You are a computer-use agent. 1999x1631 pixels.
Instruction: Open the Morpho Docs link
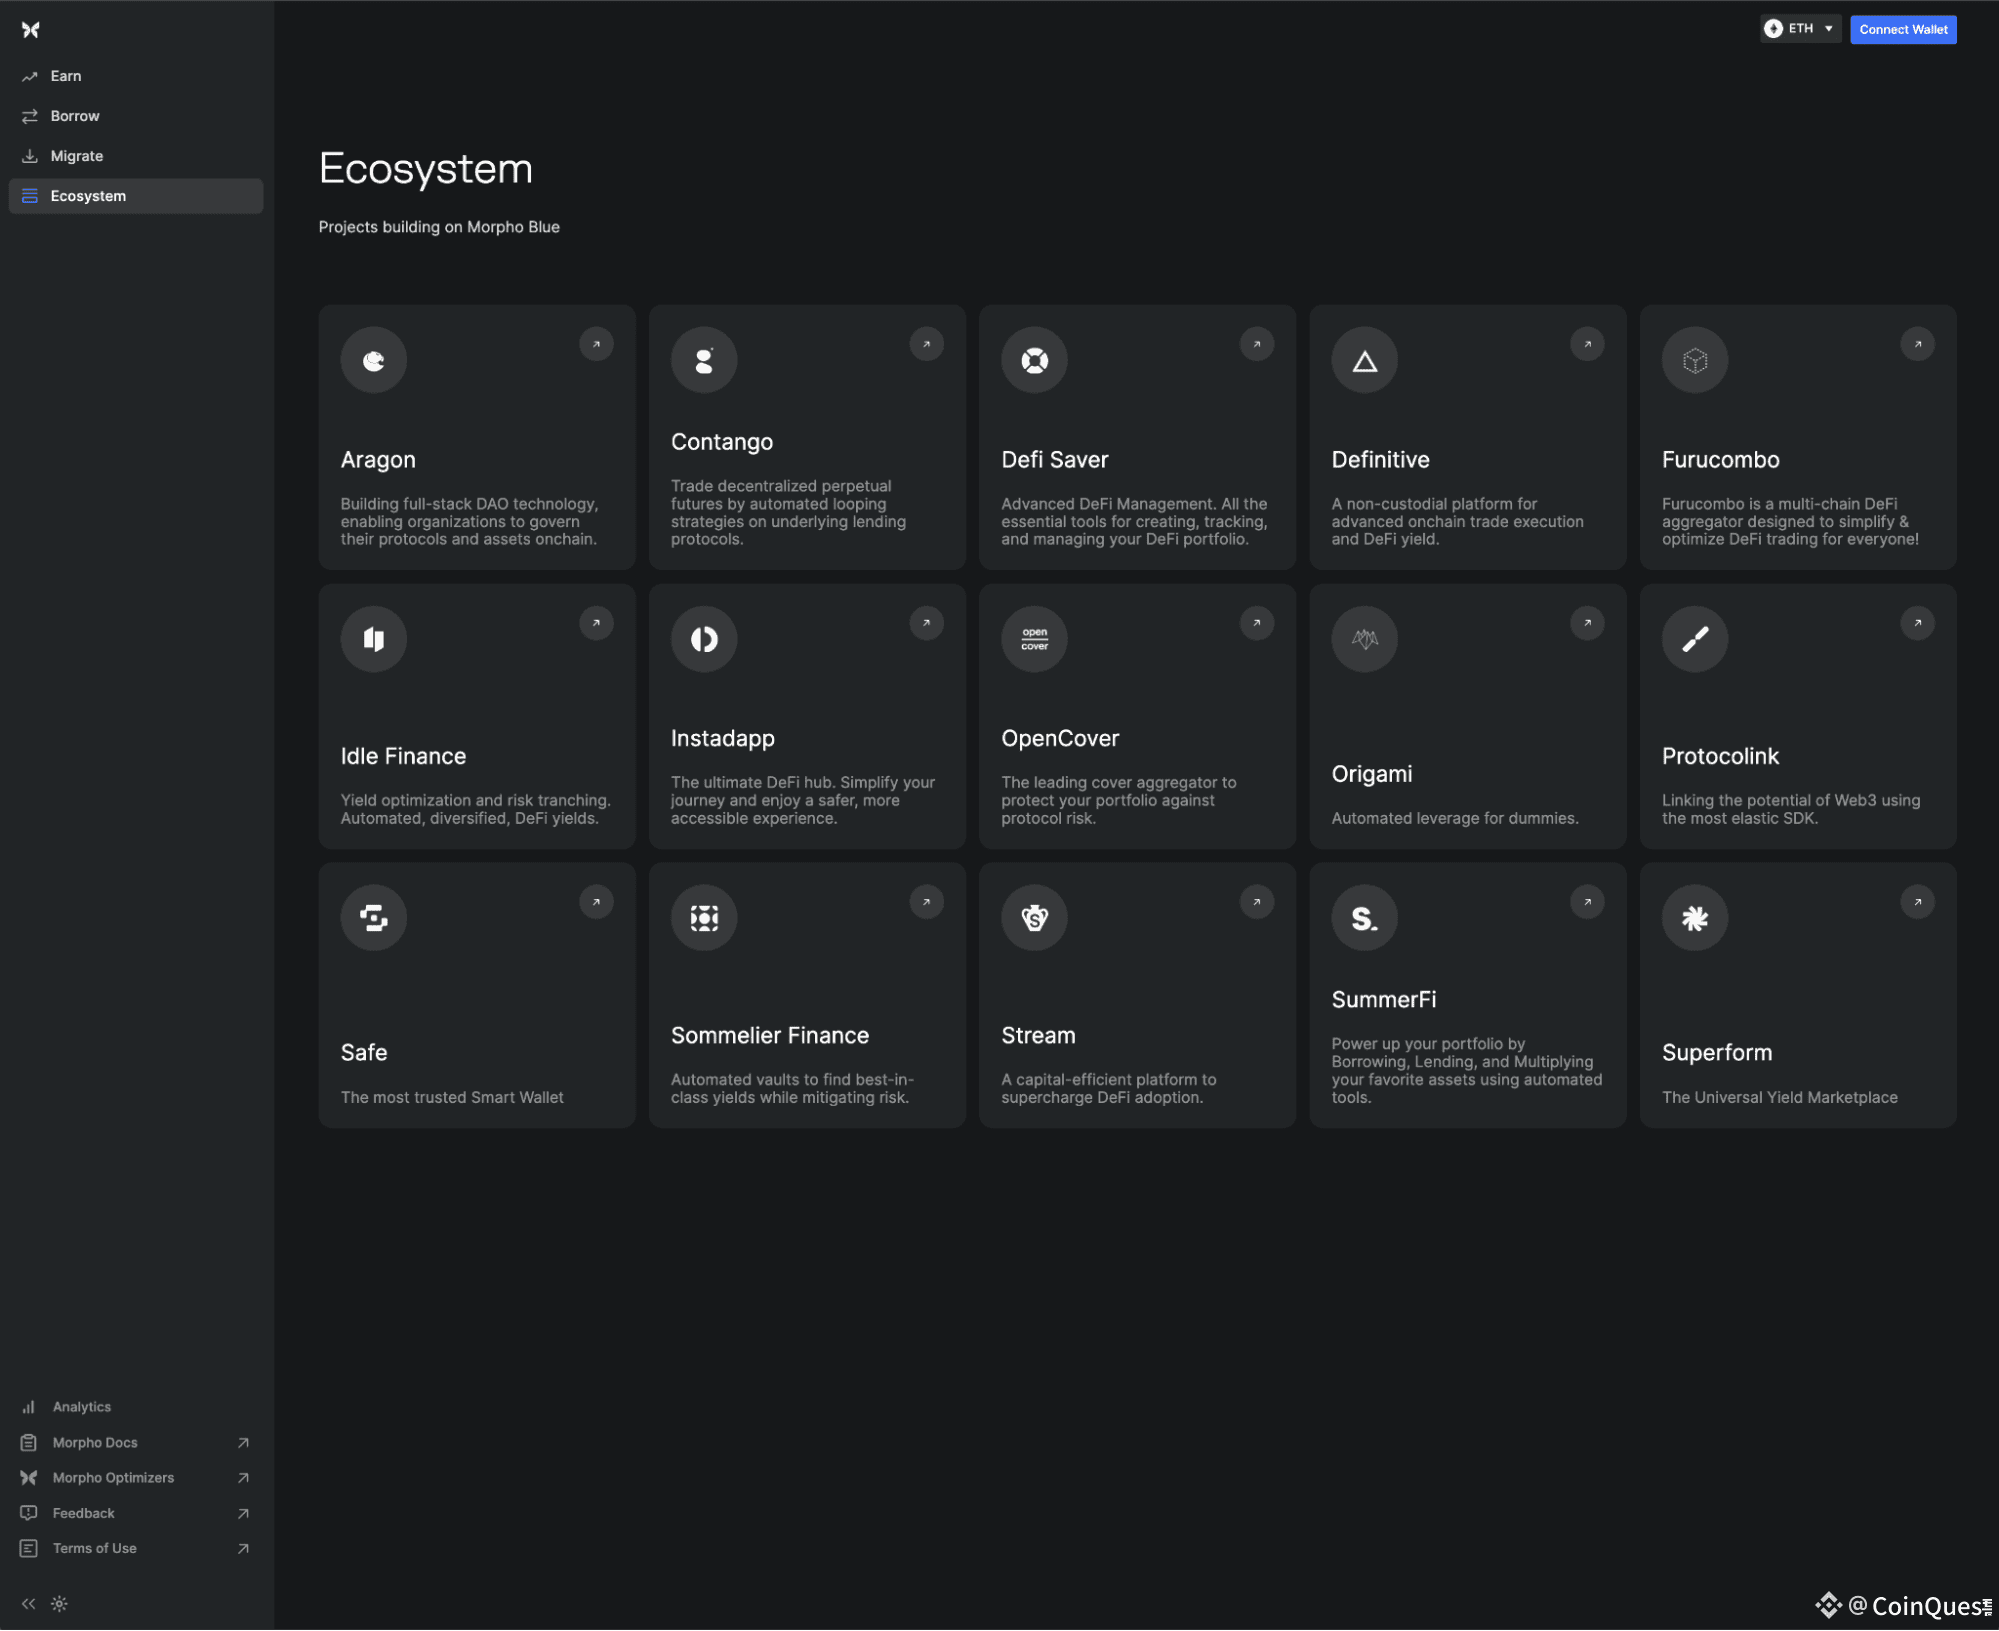(95, 1442)
